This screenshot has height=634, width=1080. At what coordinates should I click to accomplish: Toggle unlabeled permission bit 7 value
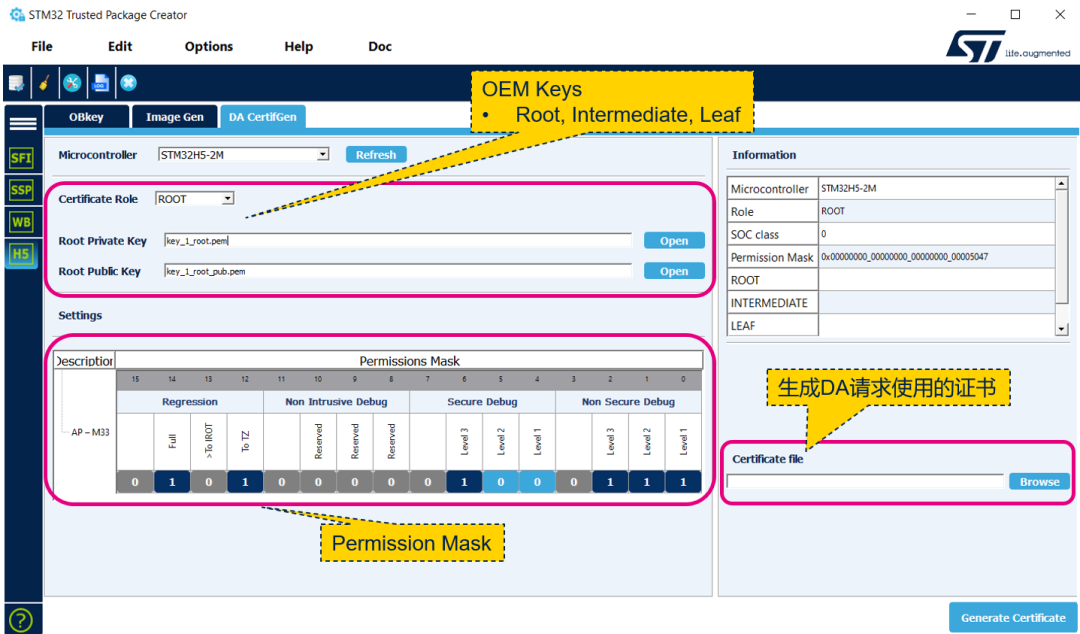[428, 482]
